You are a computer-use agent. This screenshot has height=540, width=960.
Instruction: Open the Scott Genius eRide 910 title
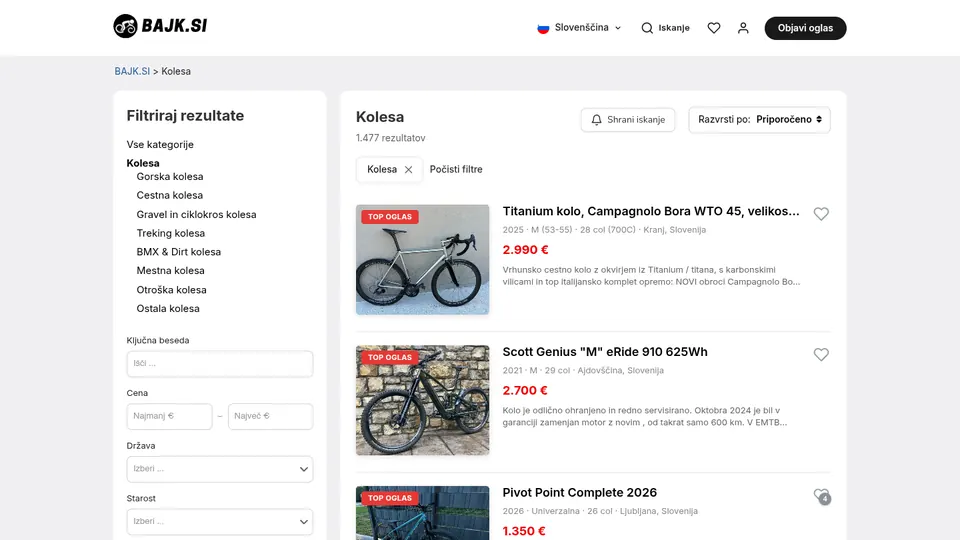tap(605, 352)
